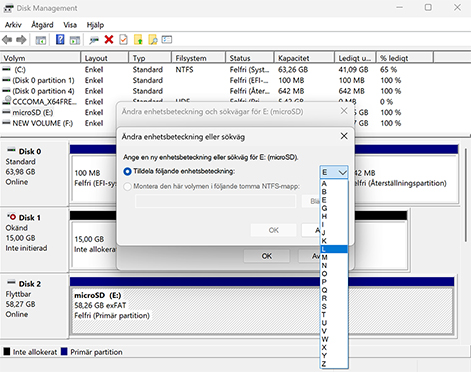Viewport: 471px width, 372px height.
Task: Toggle the show/hide console tree icon
Action: 41,40
